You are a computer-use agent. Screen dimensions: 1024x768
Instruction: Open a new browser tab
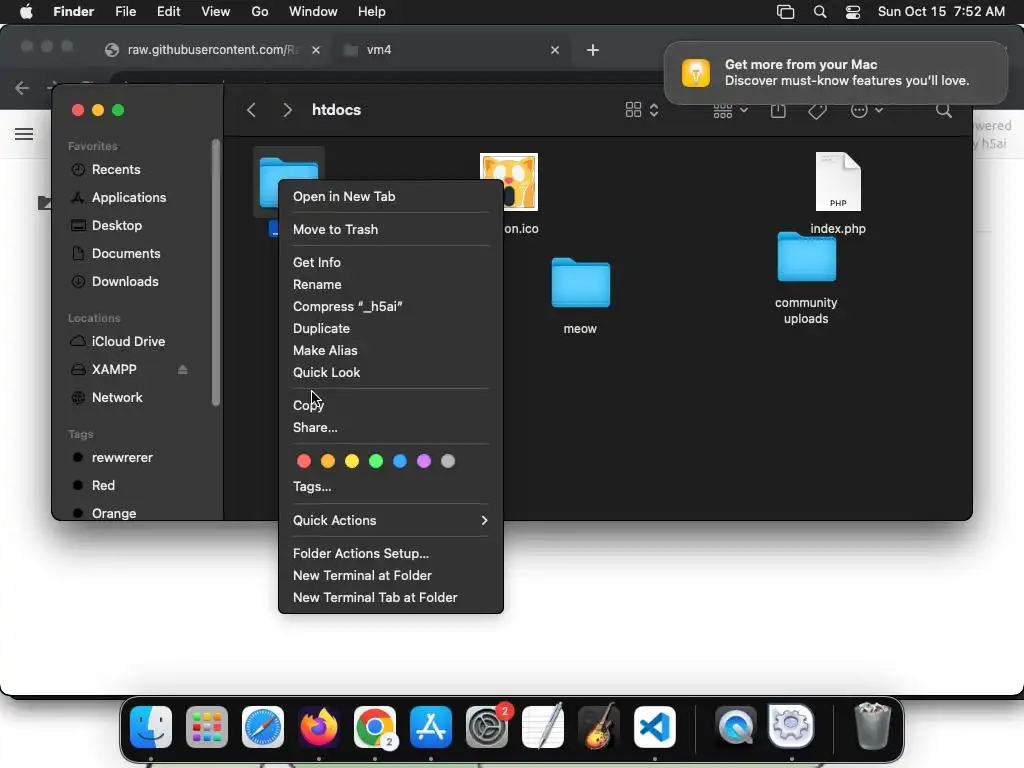(x=593, y=50)
